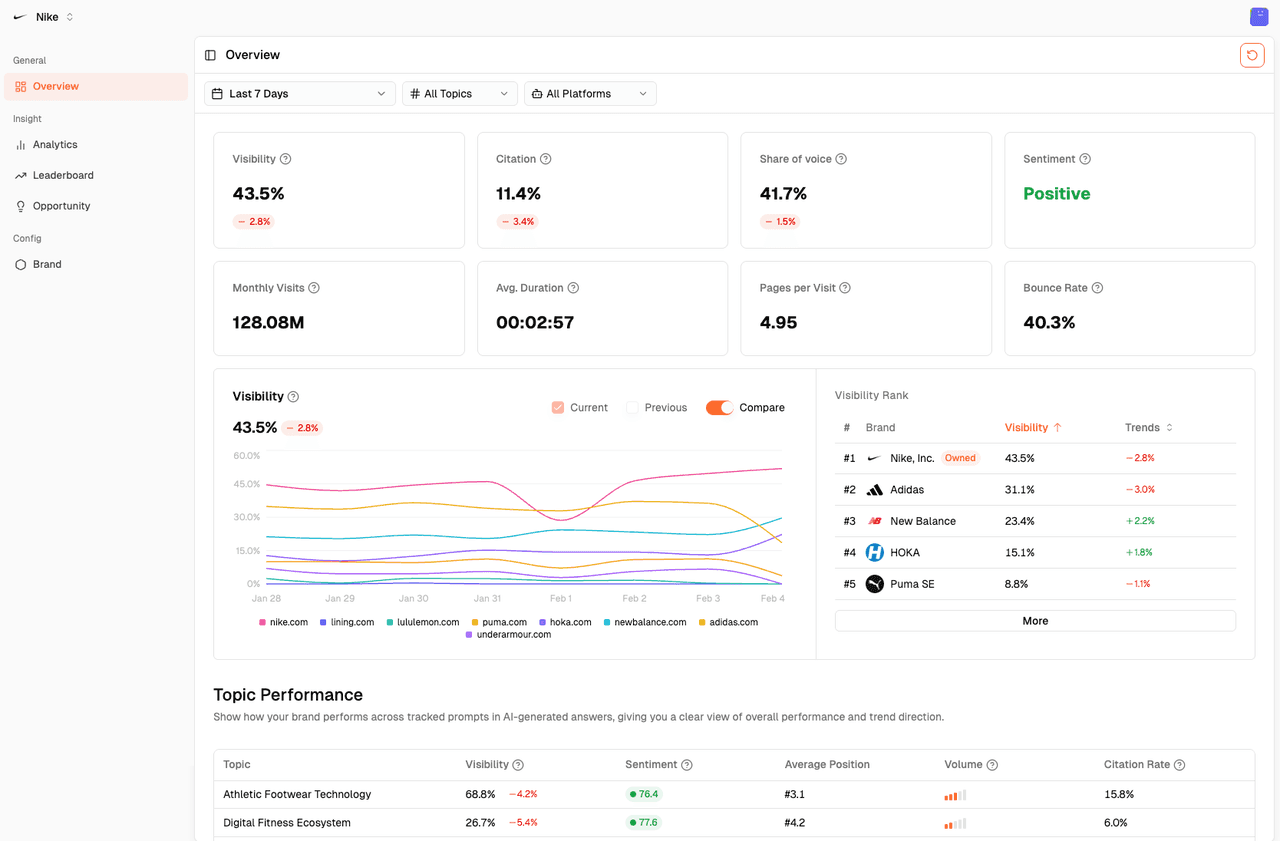
Task: Sort rank table by Trends column
Action: 1149,428
